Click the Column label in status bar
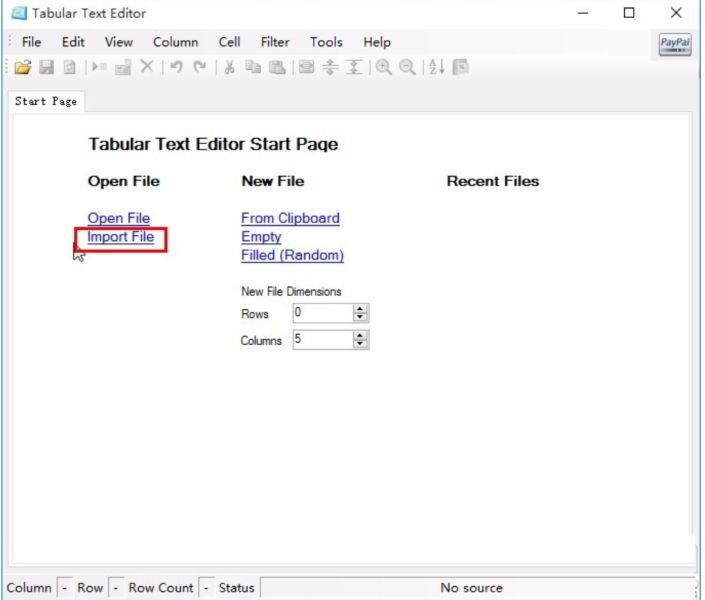705x600 pixels. coord(29,588)
